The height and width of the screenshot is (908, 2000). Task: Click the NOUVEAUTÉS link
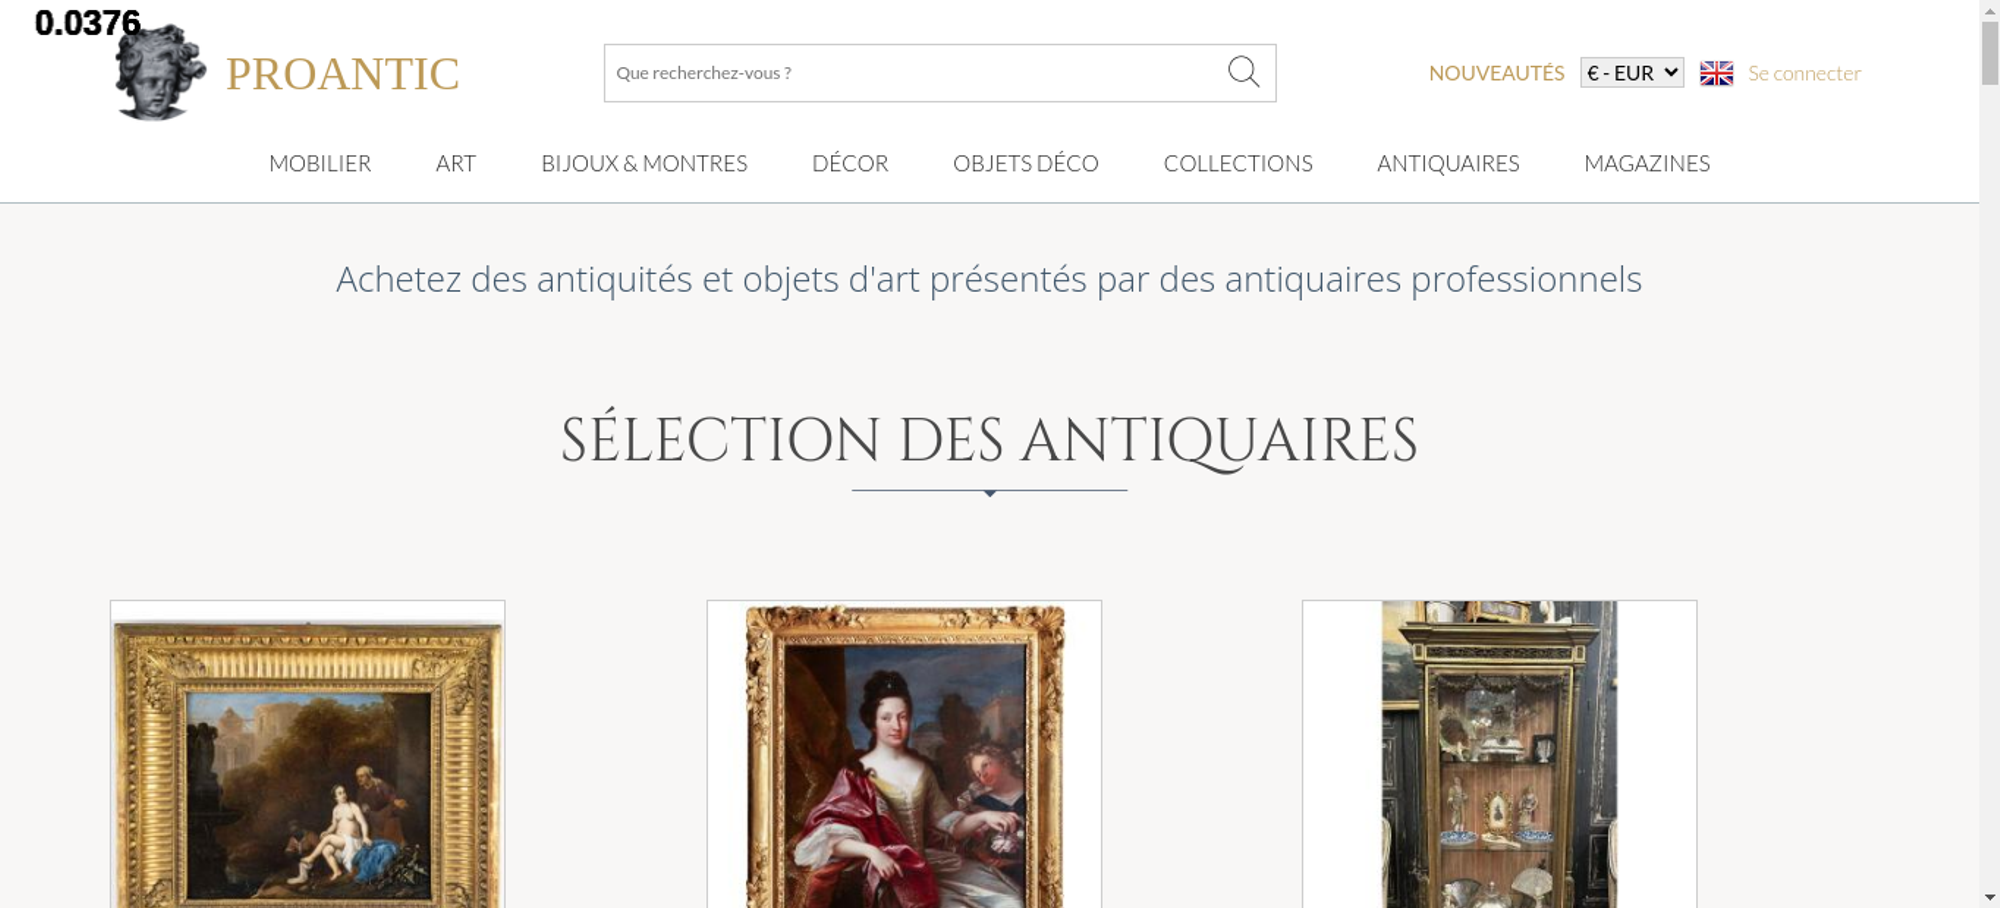[x=1496, y=73]
